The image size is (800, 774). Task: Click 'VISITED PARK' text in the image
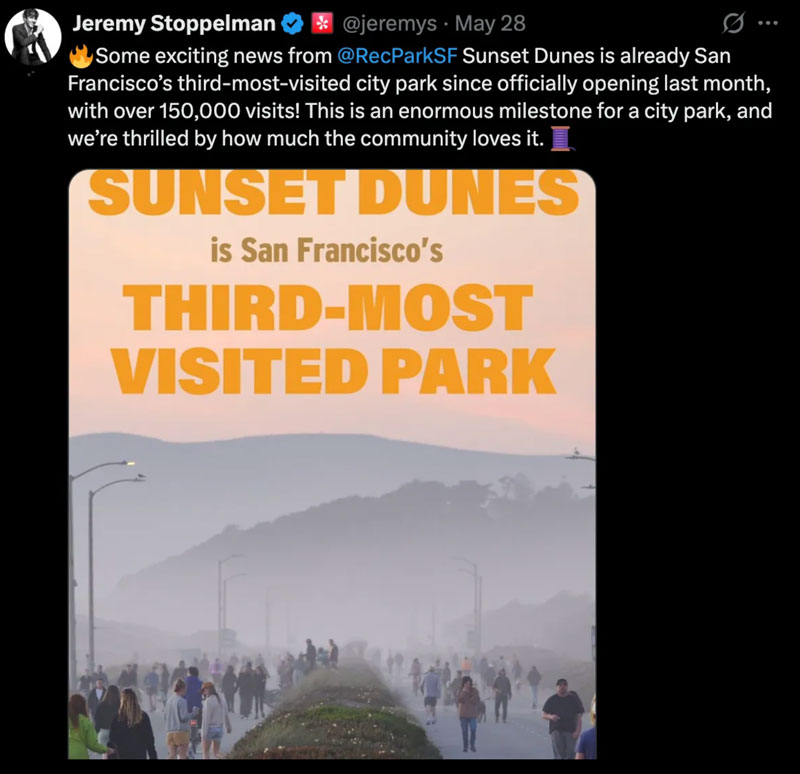pos(332,370)
